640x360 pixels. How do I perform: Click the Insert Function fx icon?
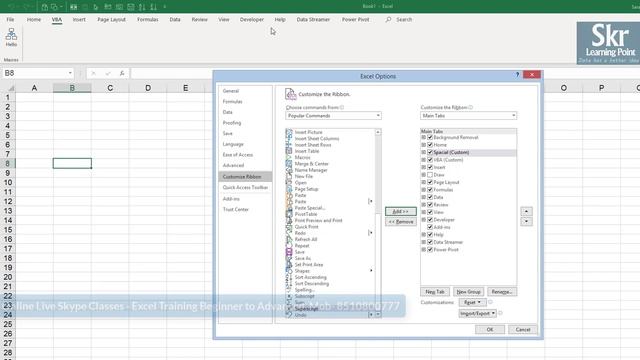click(122, 73)
